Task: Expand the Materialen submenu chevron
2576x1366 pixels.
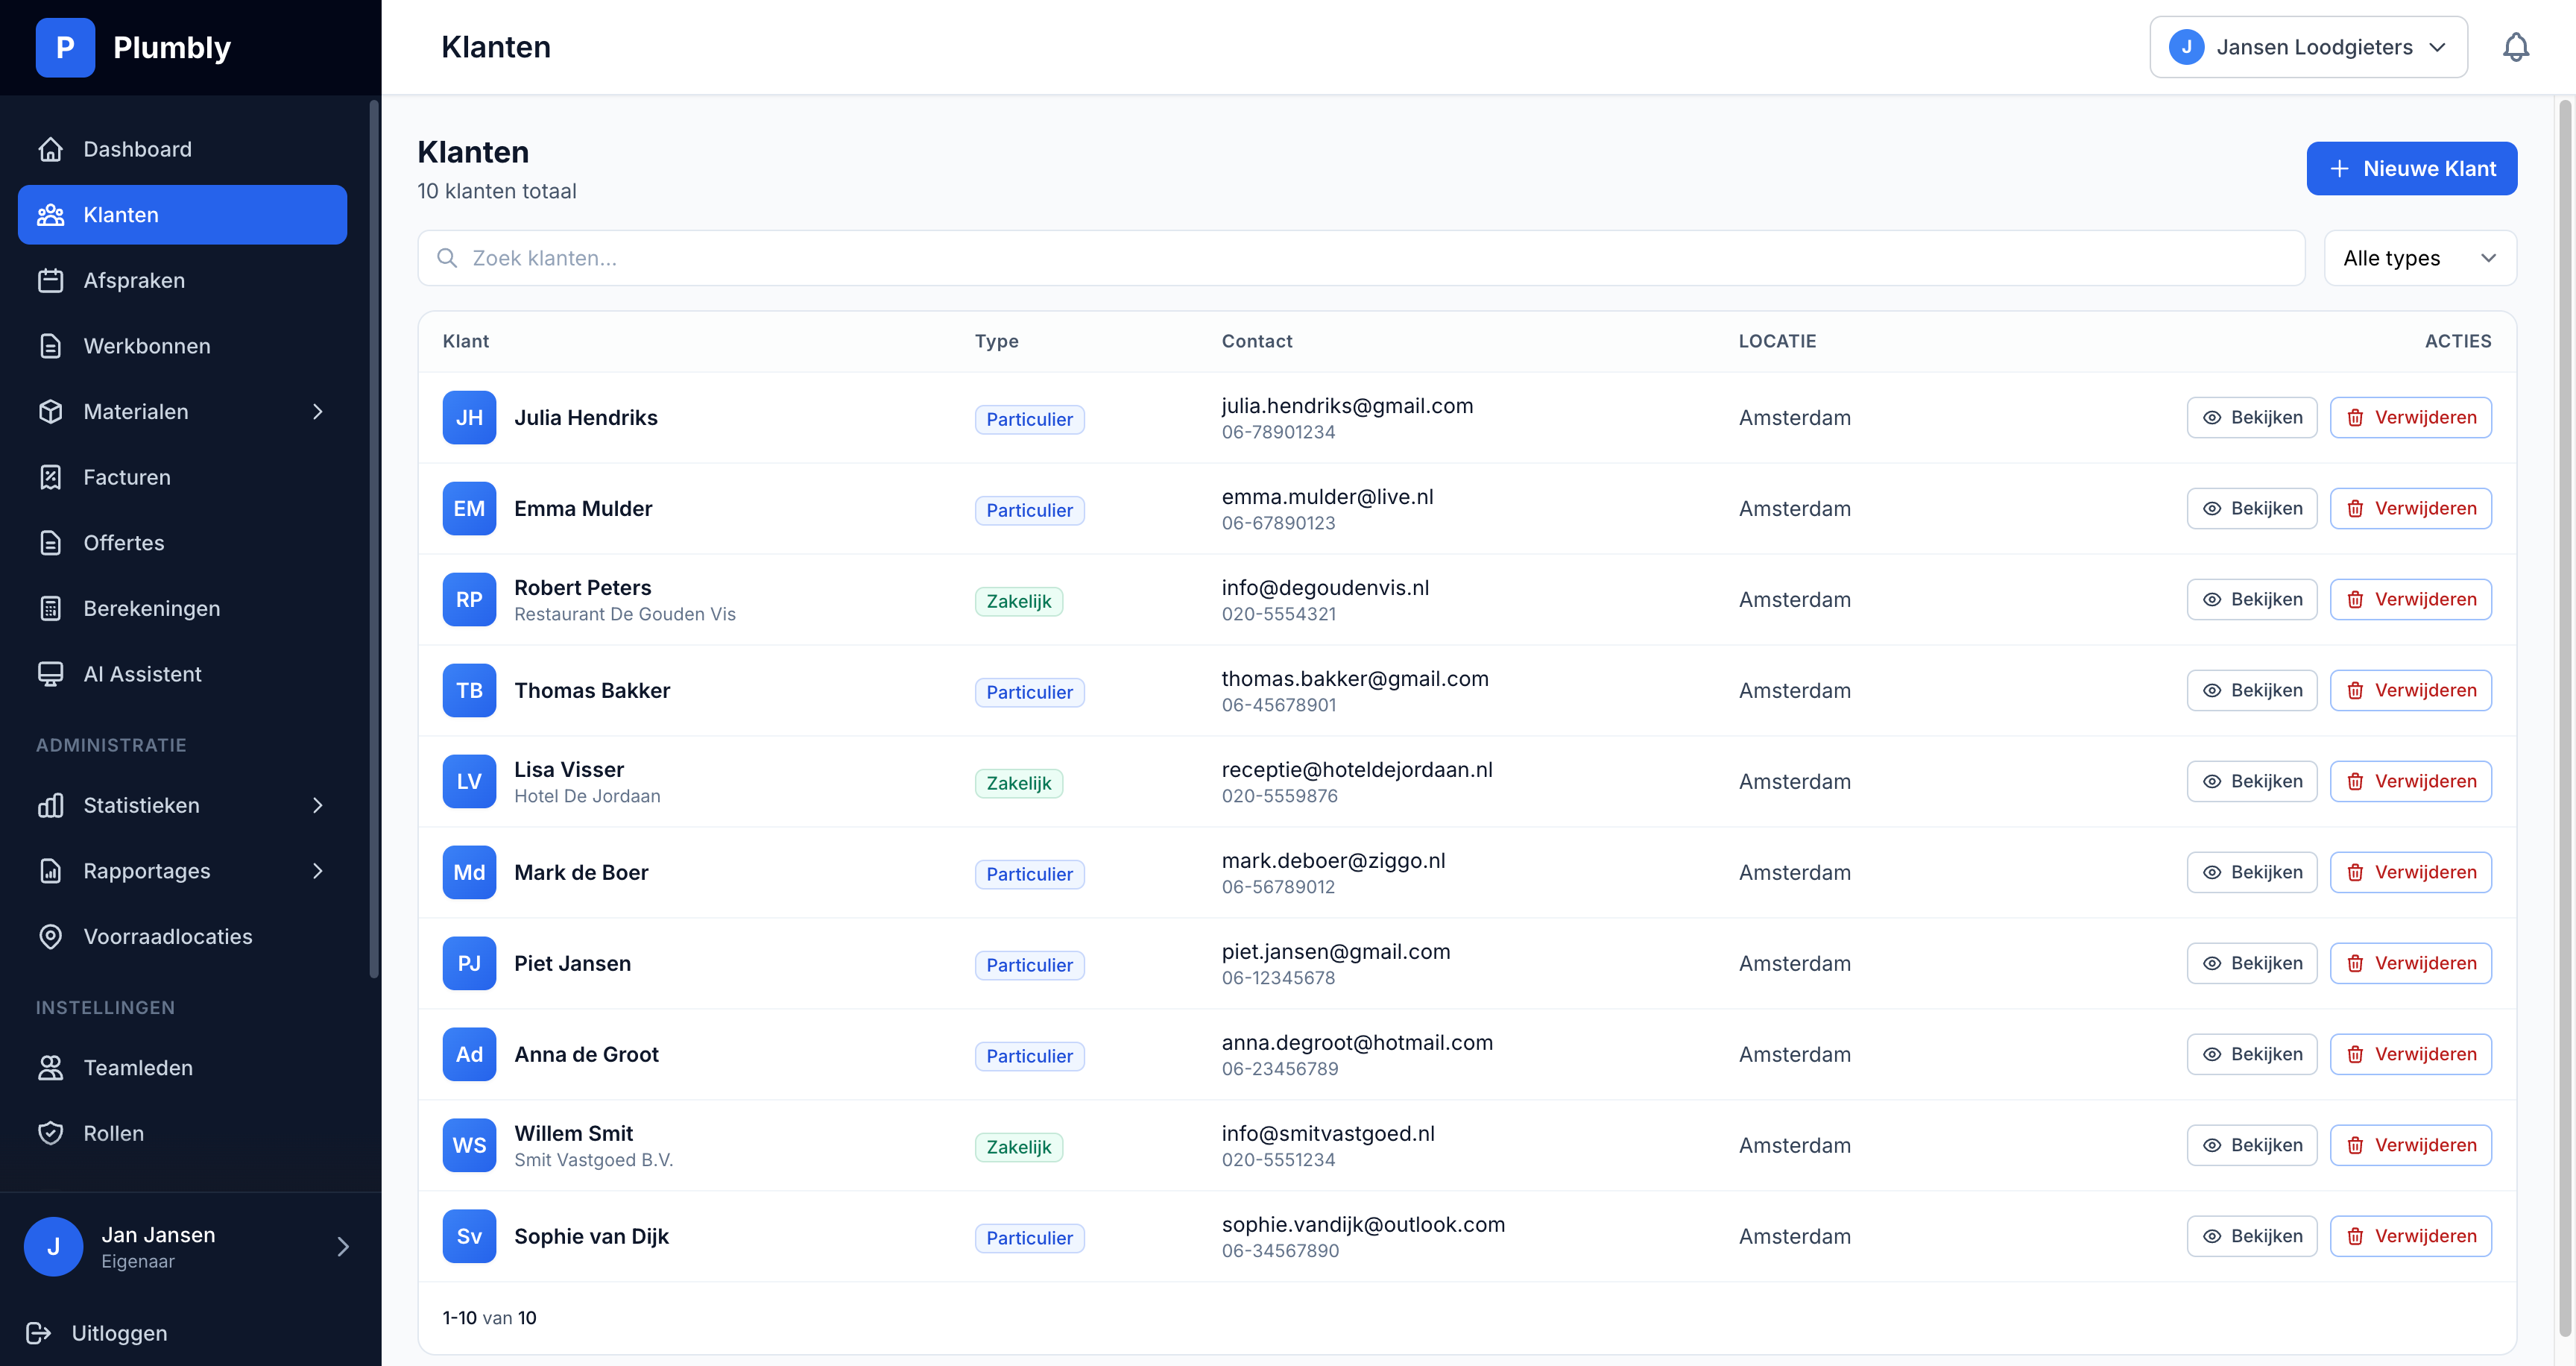Action: pyautogui.click(x=318, y=411)
